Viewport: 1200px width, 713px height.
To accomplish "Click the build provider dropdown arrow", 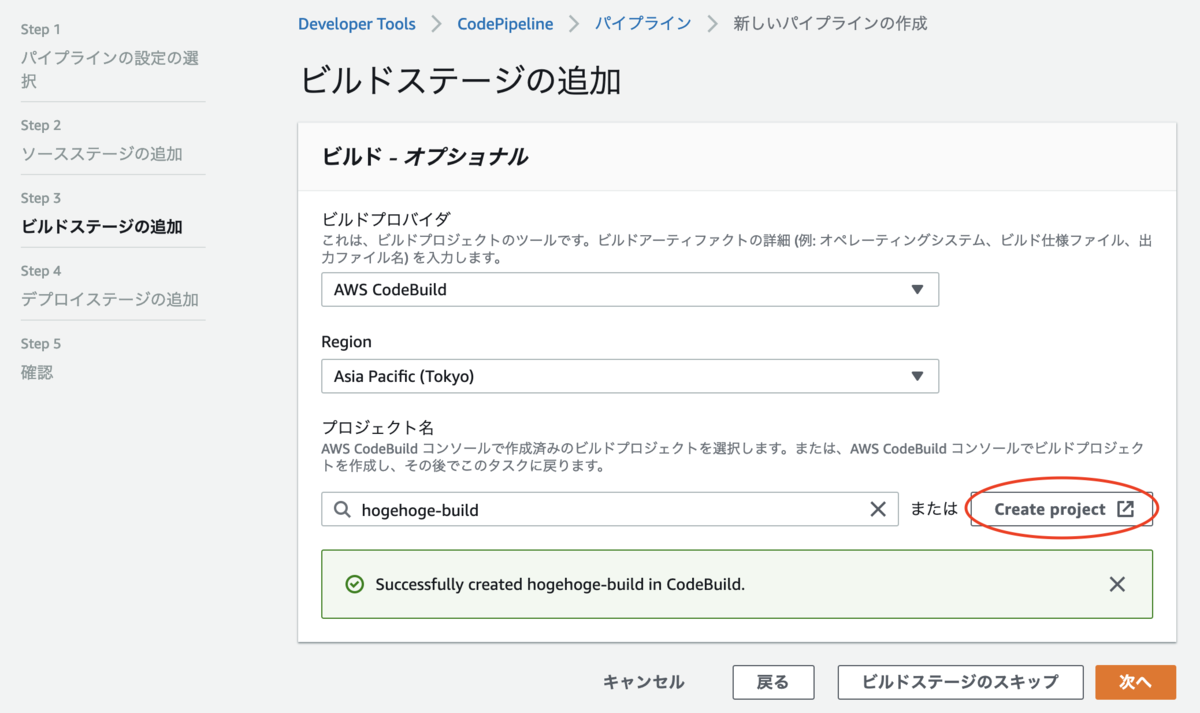I will [x=917, y=290].
